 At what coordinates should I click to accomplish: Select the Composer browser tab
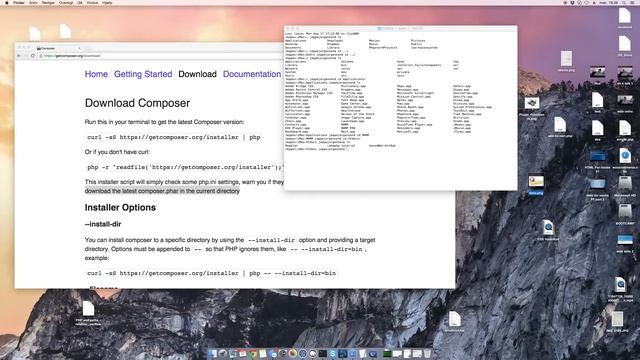pyautogui.click(x=57, y=48)
